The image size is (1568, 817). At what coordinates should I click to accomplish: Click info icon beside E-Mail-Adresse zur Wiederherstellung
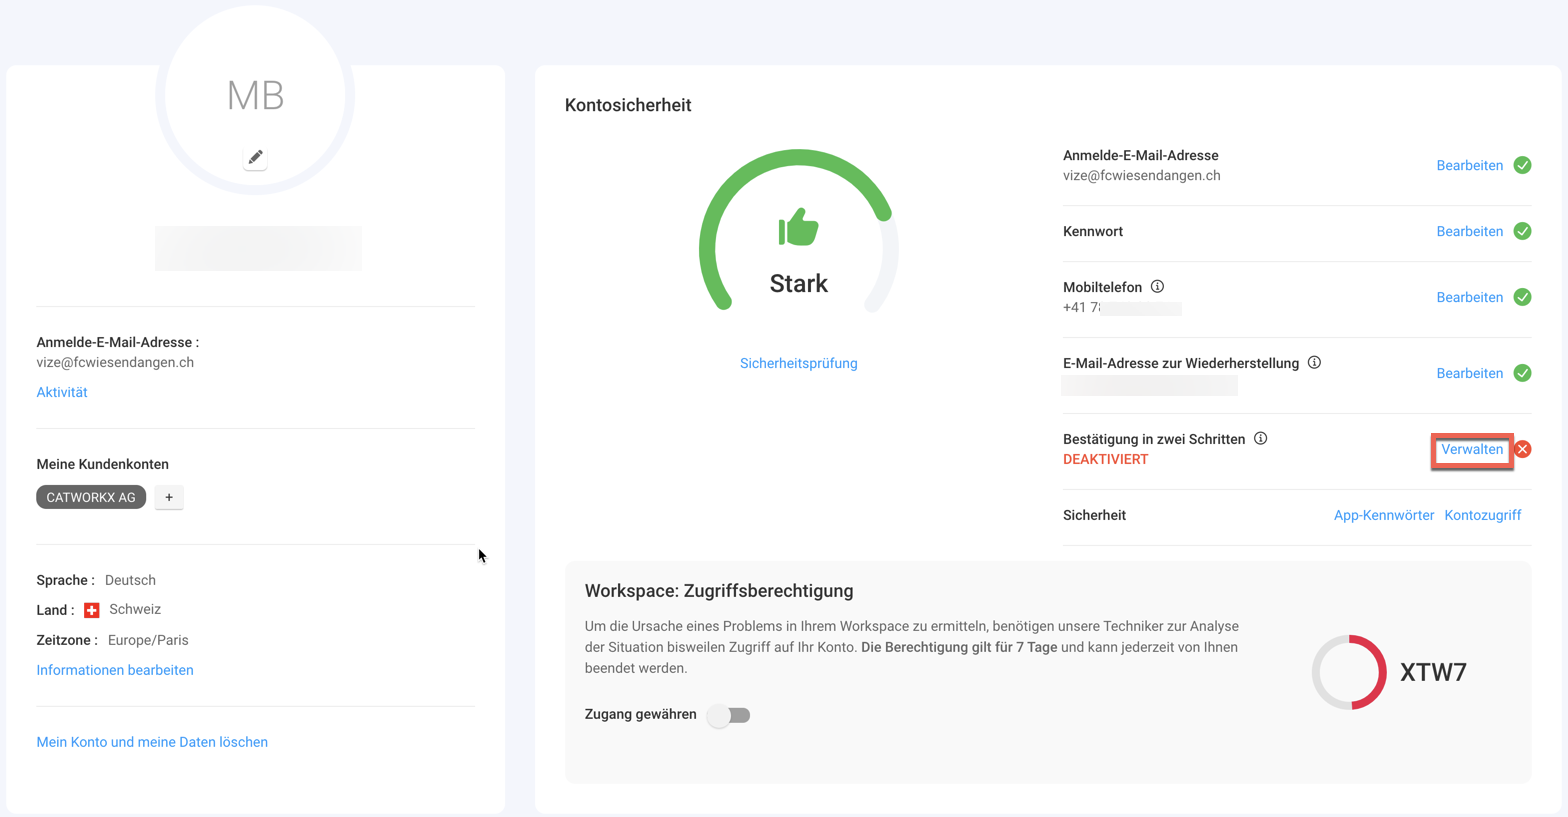1314,363
